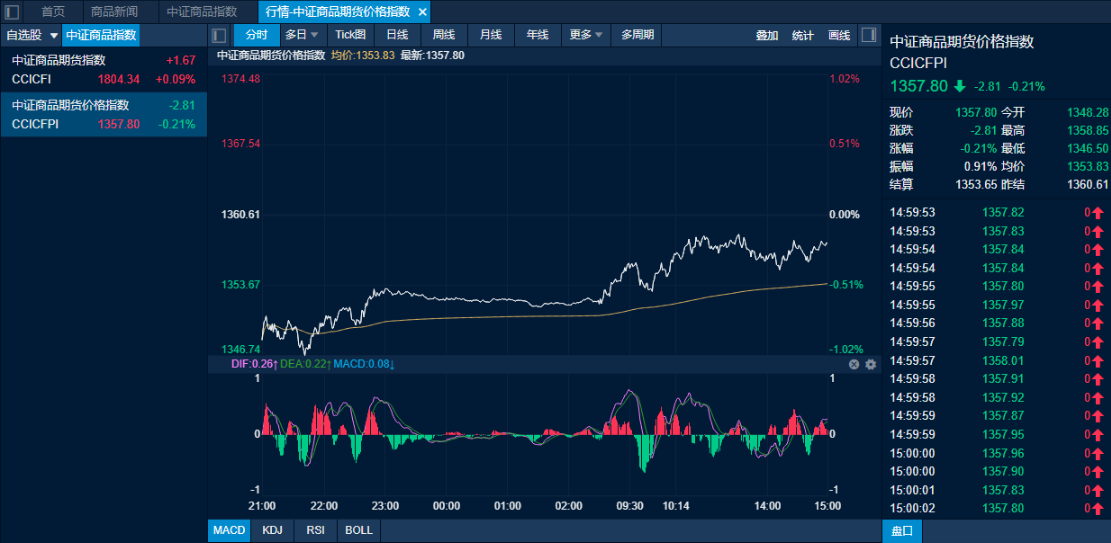
Task: Close the 行情-中证商品期货价格指数 tab
Action: pyautogui.click(x=422, y=12)
